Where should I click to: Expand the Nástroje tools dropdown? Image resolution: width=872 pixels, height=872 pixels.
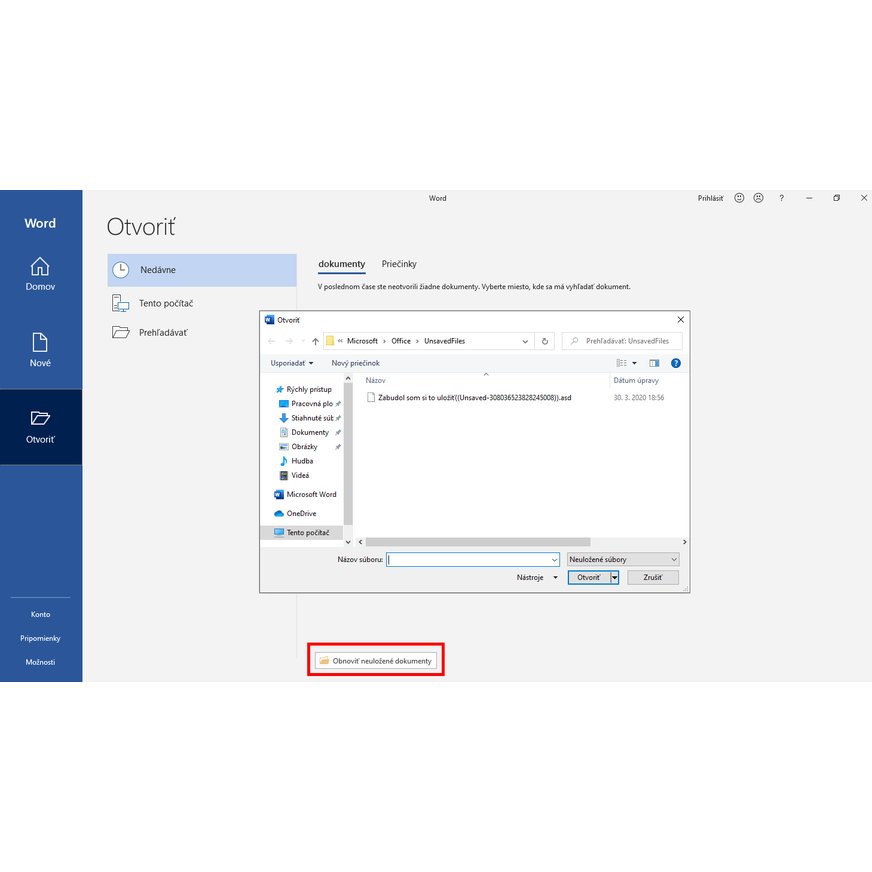tap(537, 578)
